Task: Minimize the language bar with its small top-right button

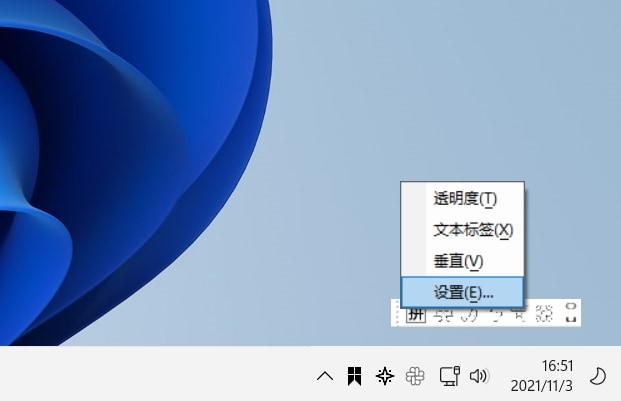Action: coord(571,306)
